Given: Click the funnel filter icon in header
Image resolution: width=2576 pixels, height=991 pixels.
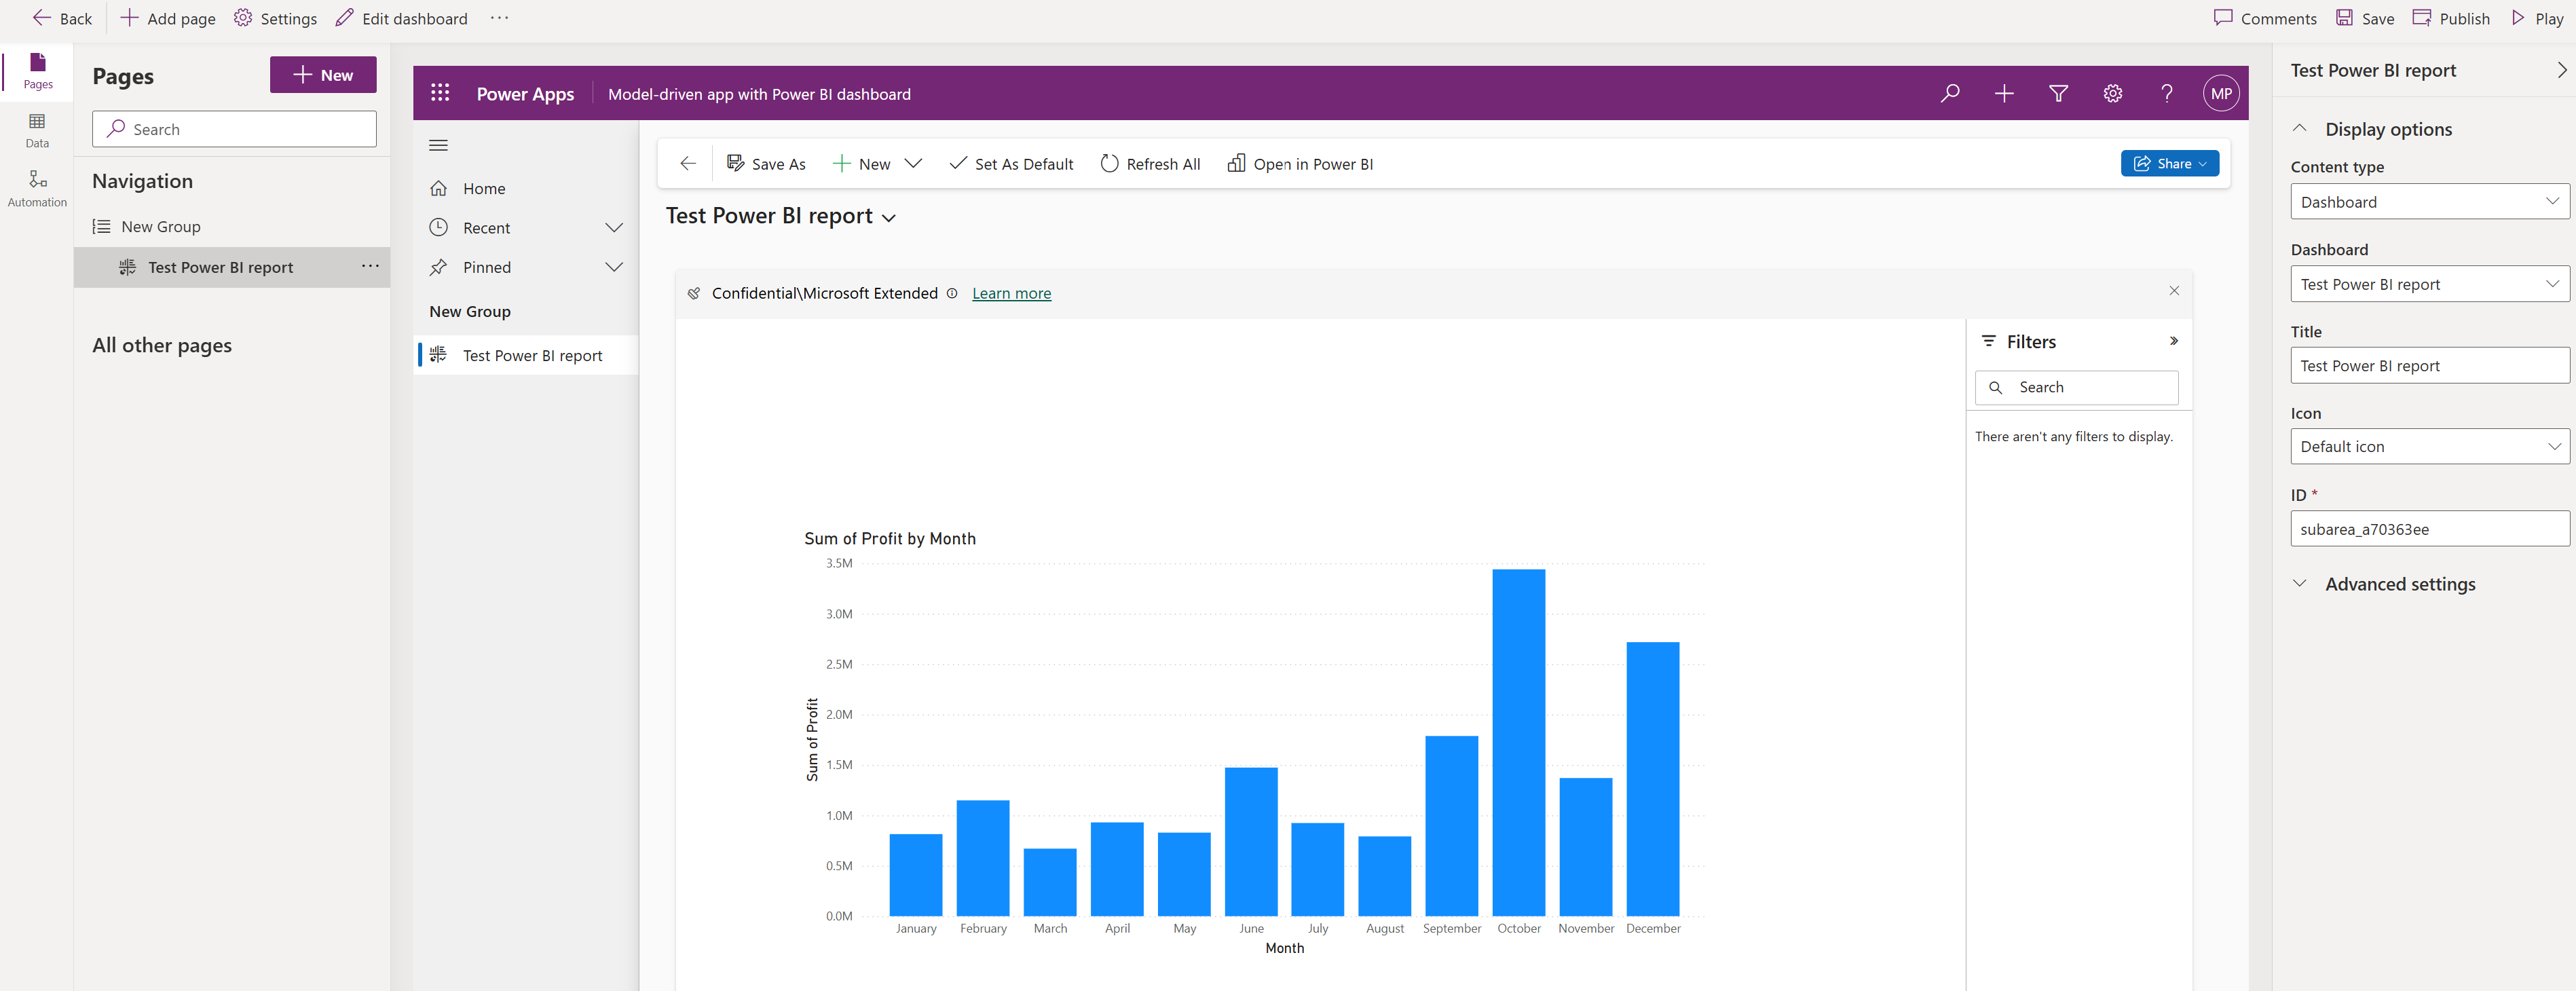Looking at the screenshot, I should (2058, 93).
